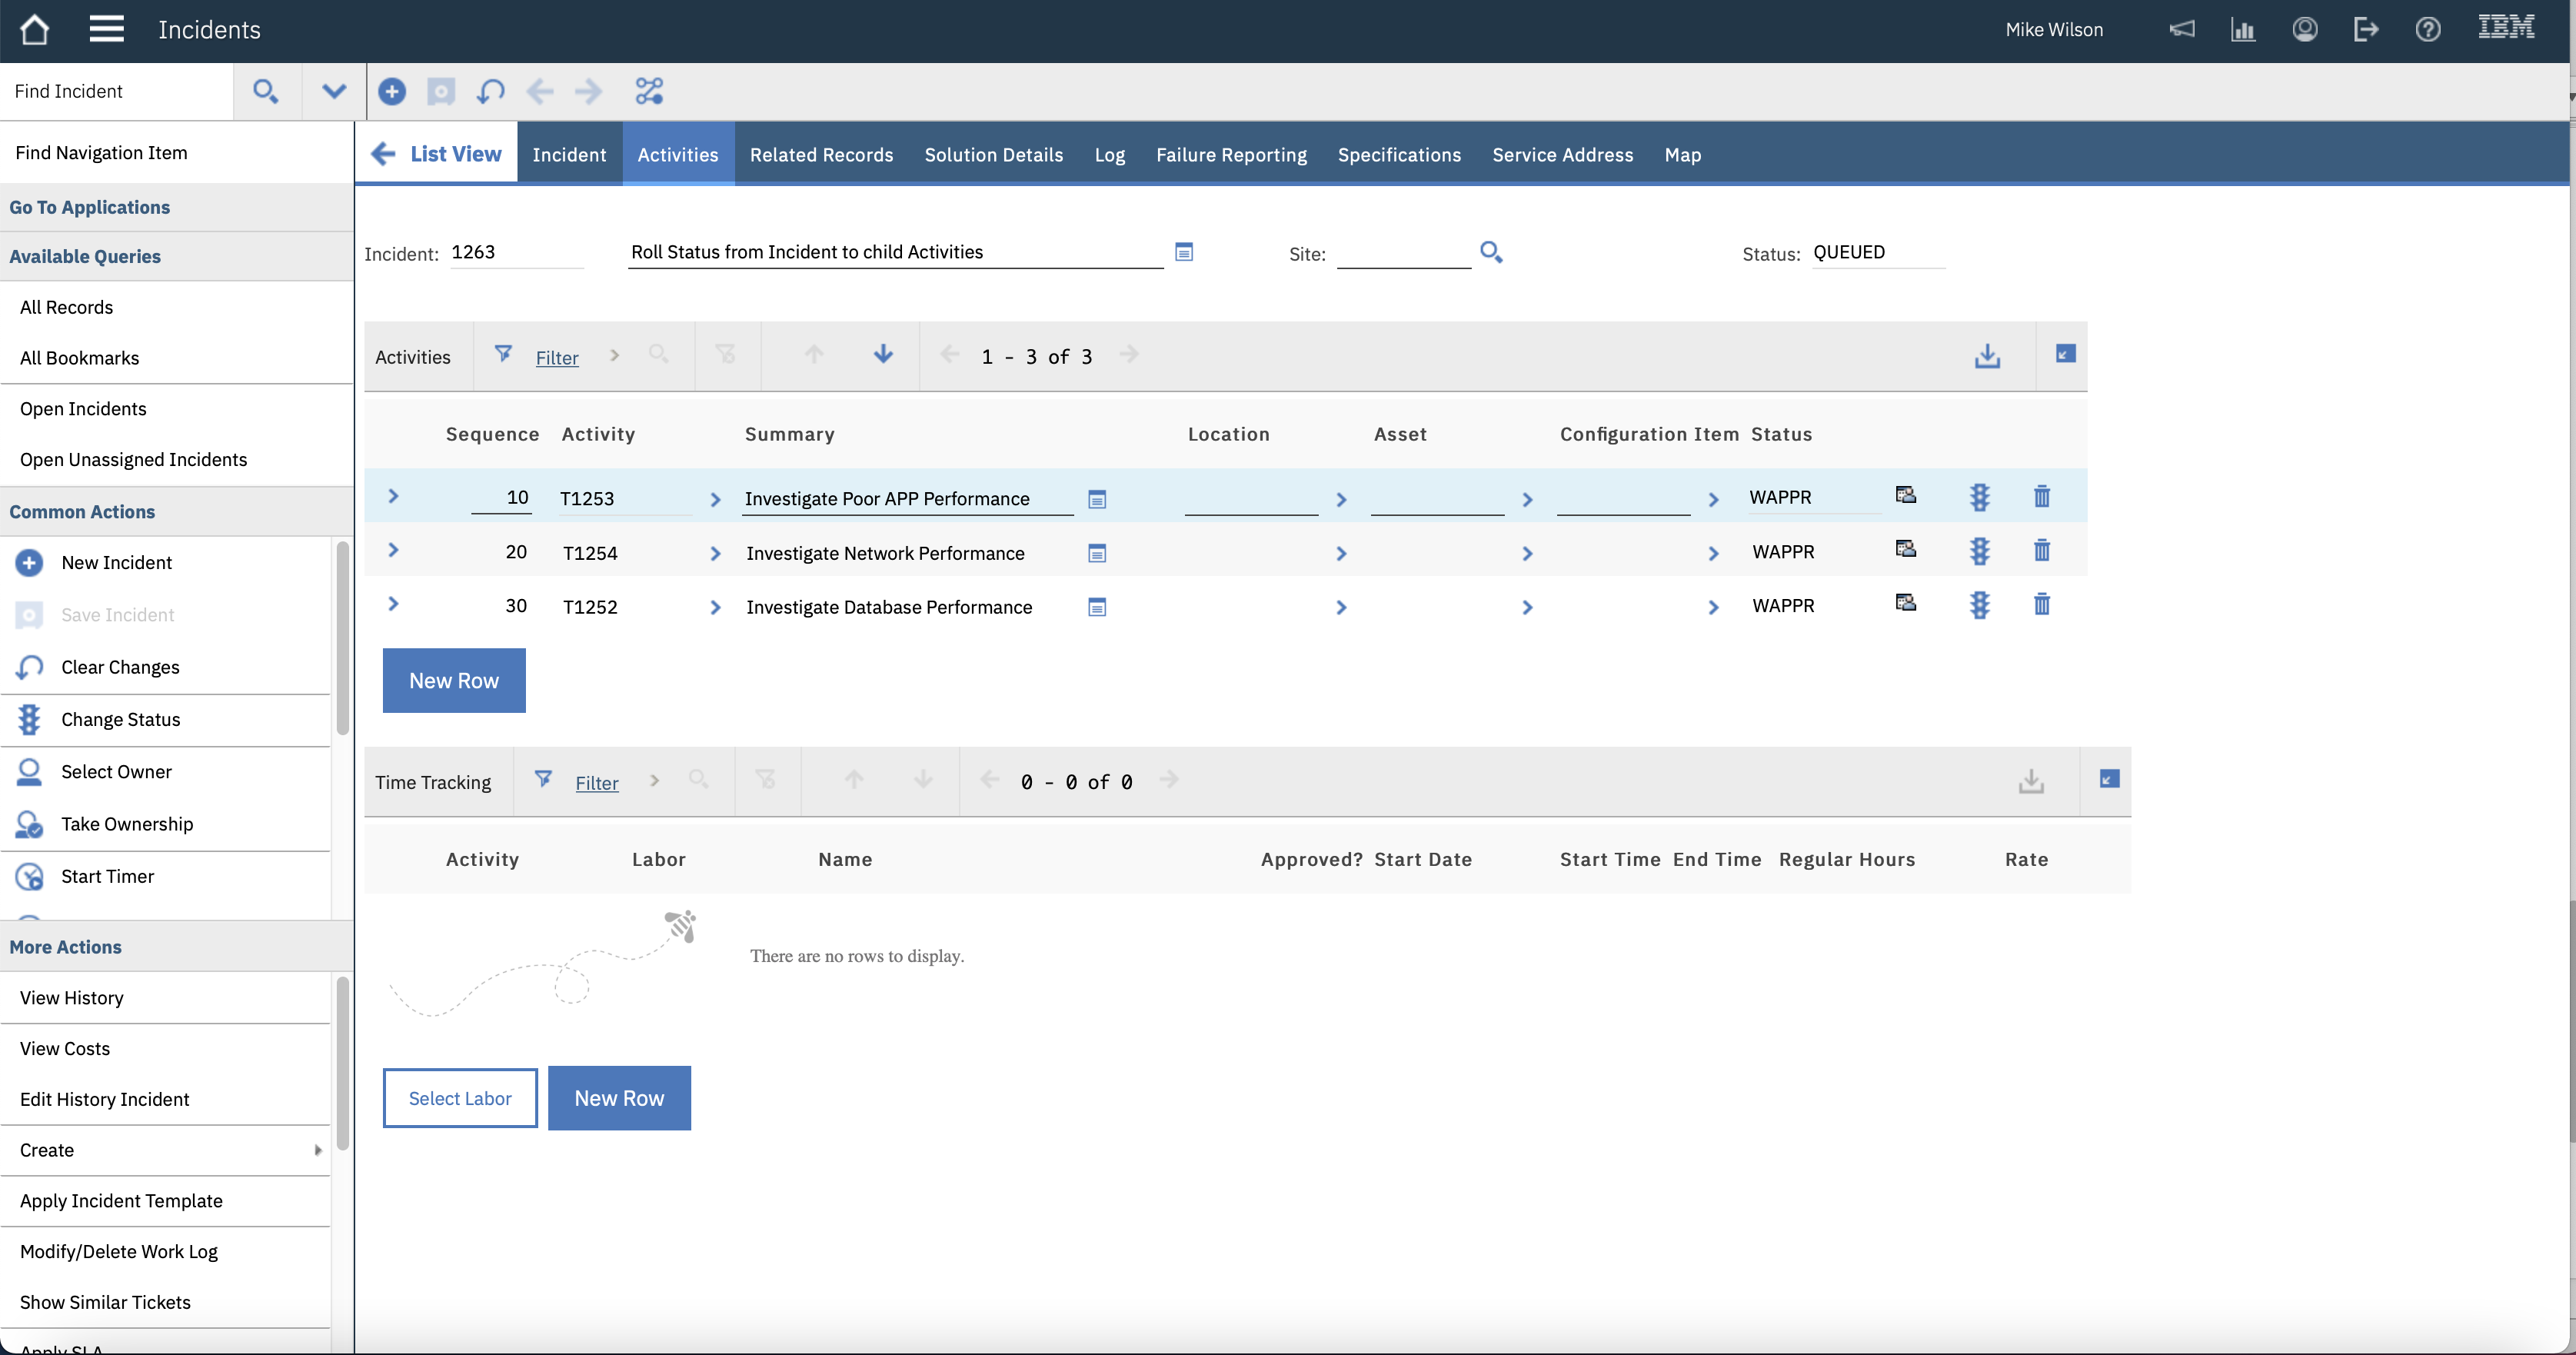Viewport: 2576px width, 1355px height.
Task: Click the New Incident plus icon in the toolbar
Action: pos(392,92)
